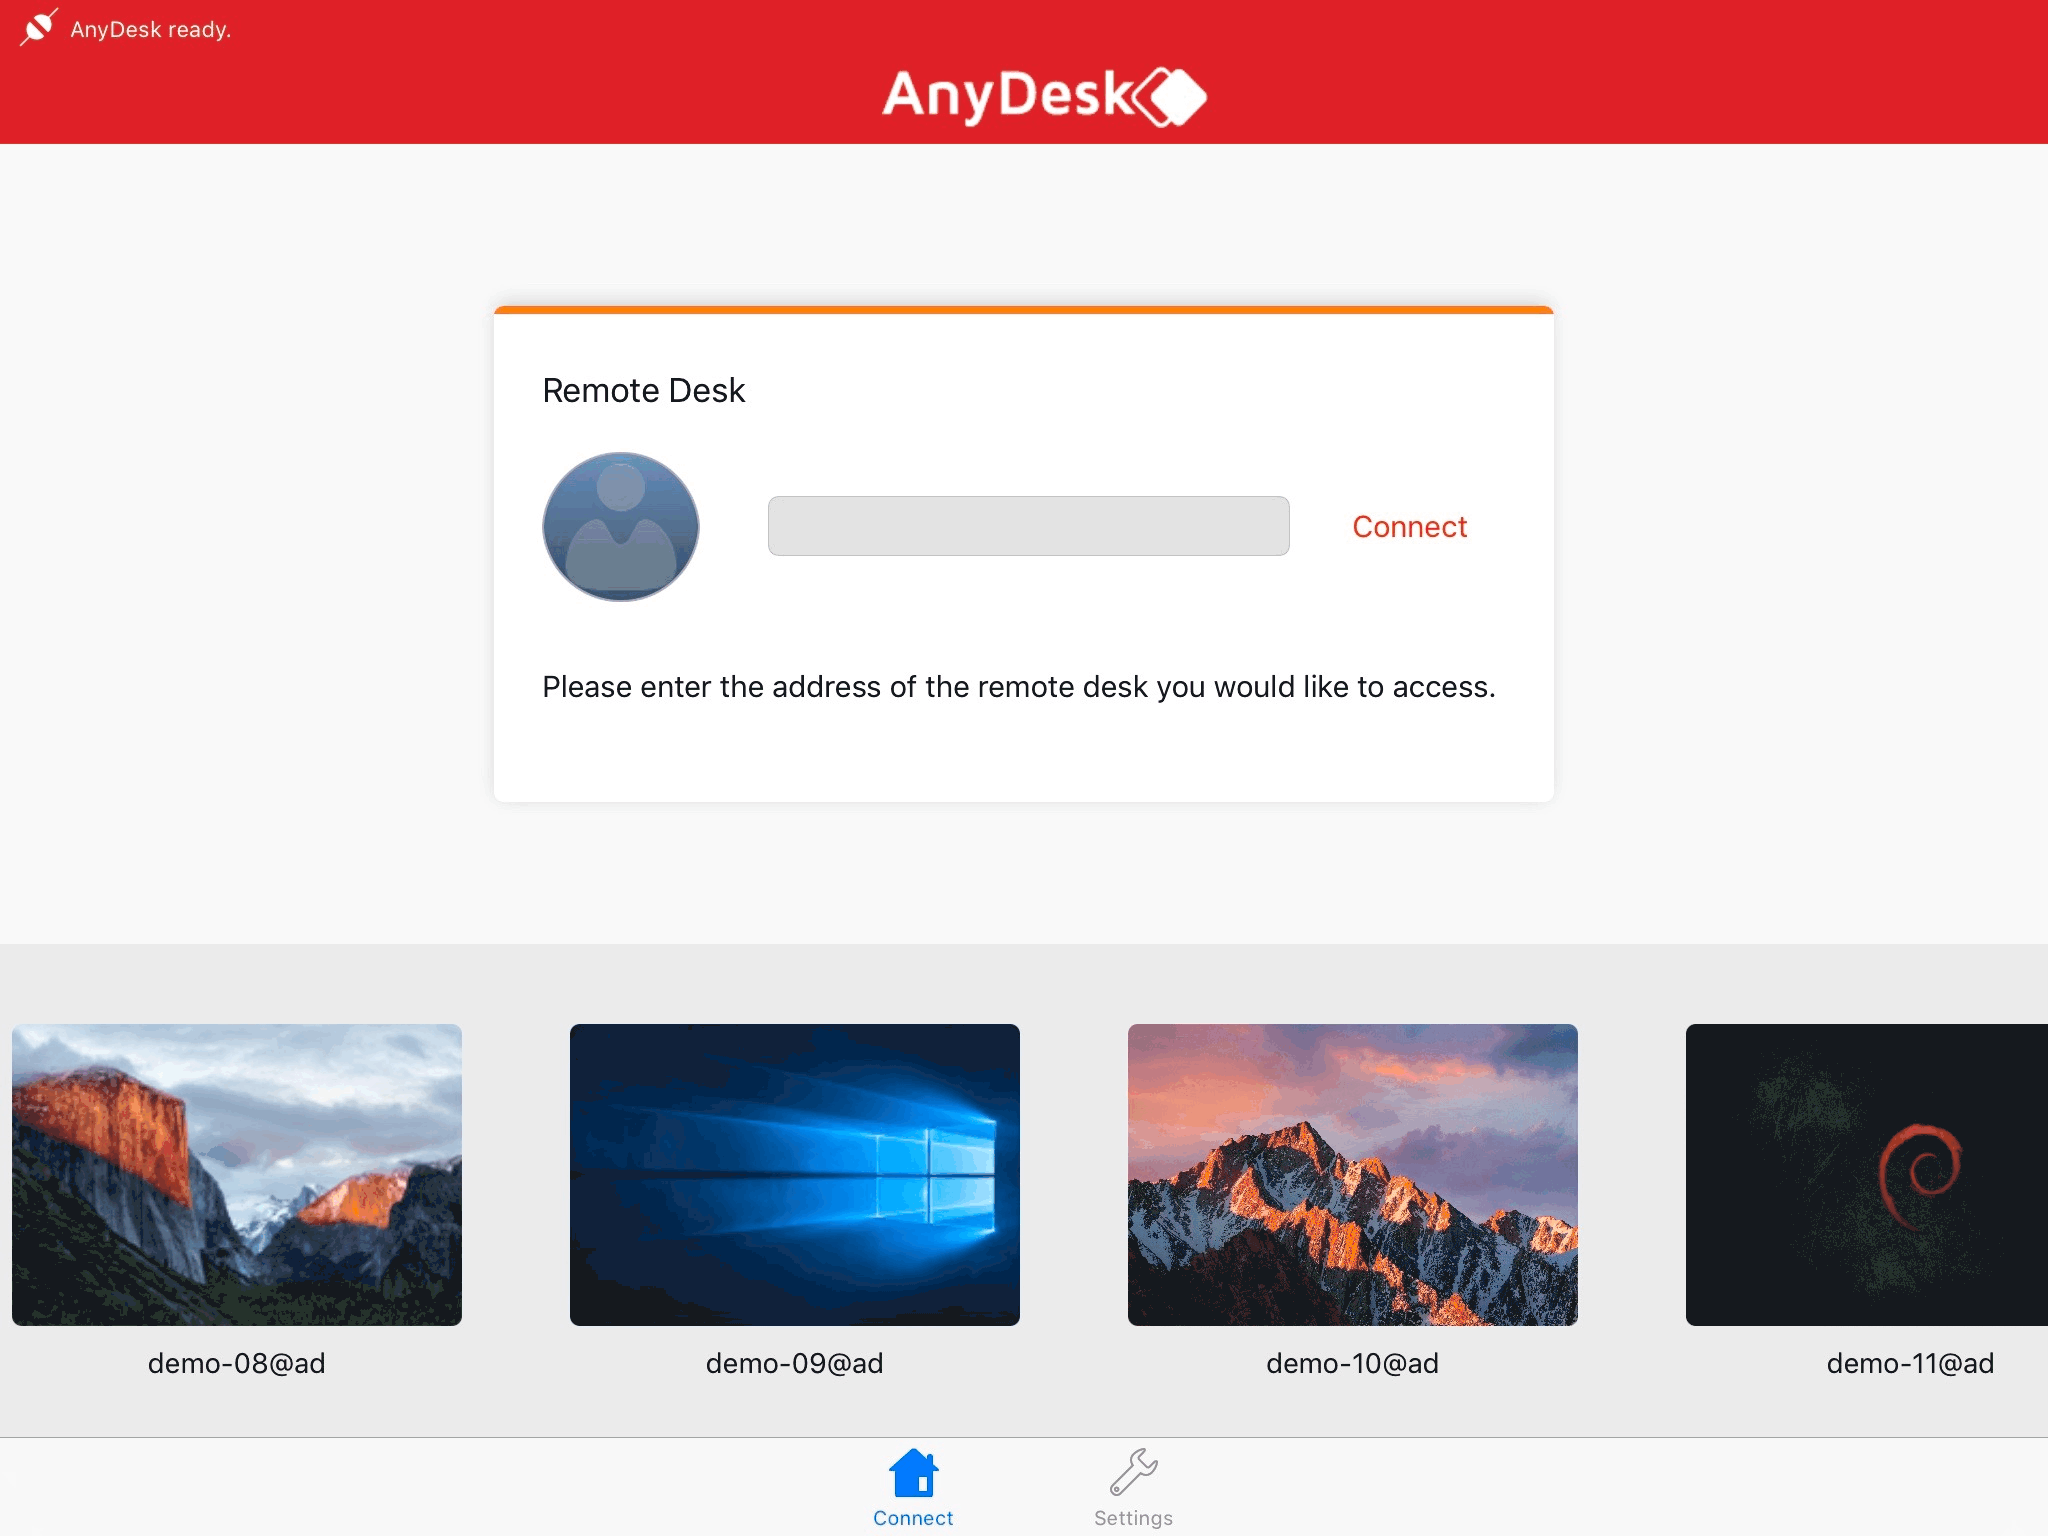Click the Connect button to start session
The image size is (2048, 1536).
[x=1409, y=527]
